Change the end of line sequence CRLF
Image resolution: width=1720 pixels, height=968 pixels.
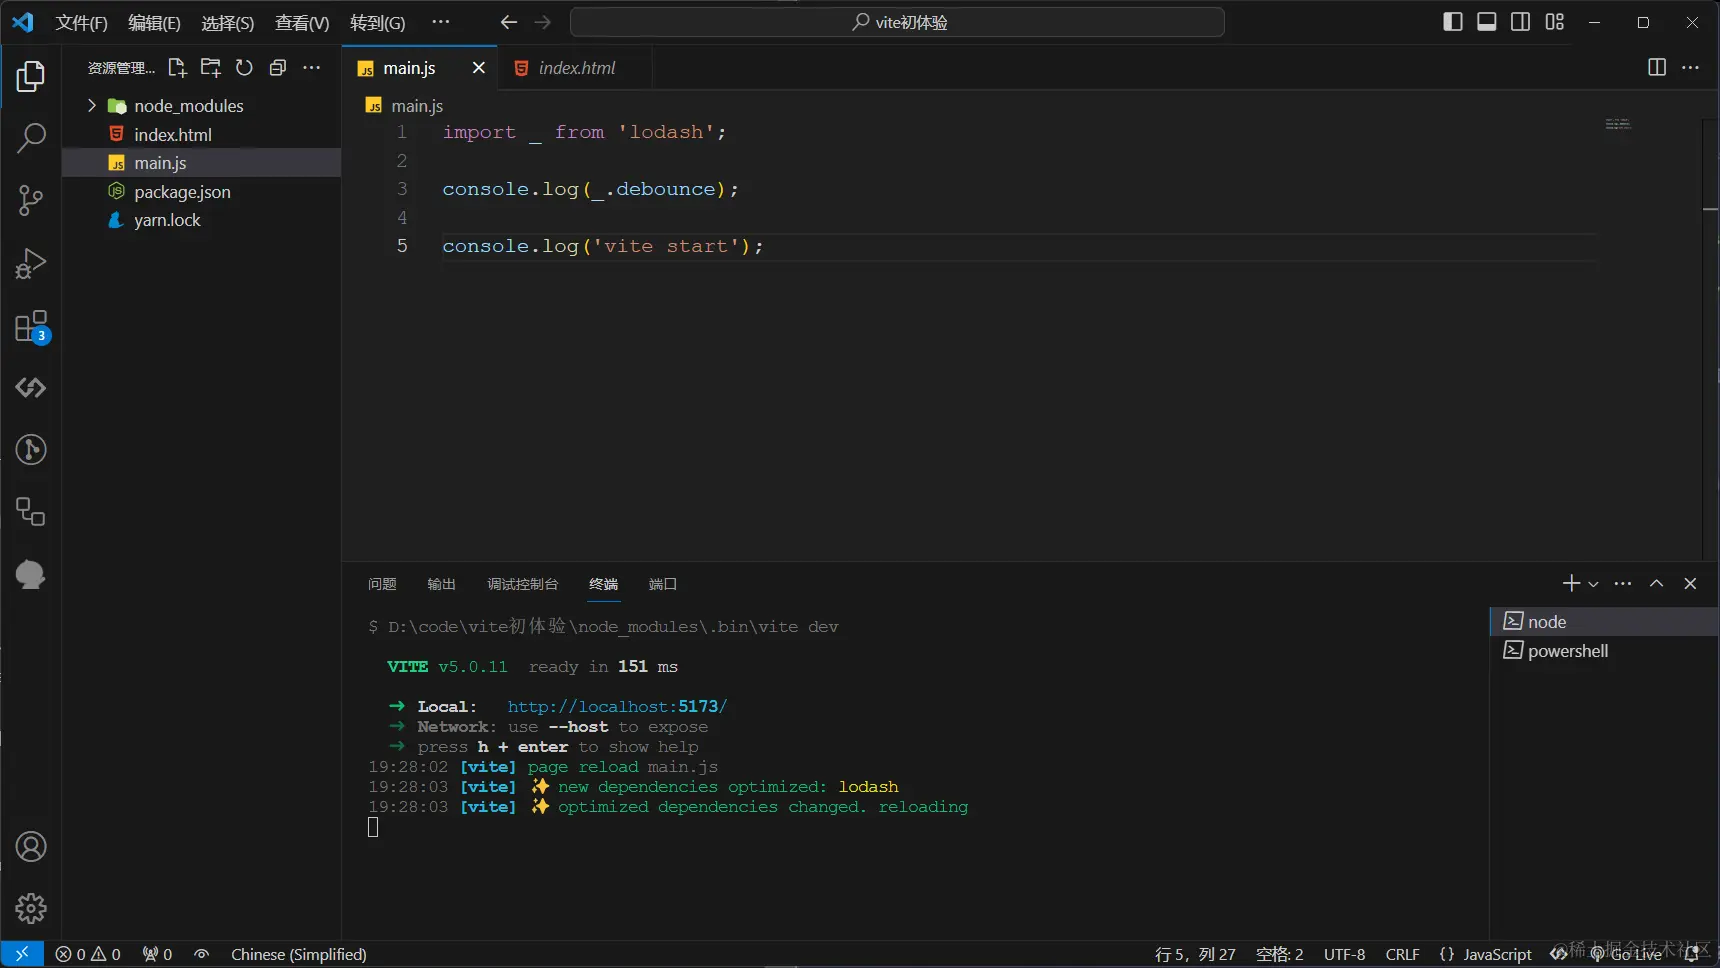point(1402,954)
